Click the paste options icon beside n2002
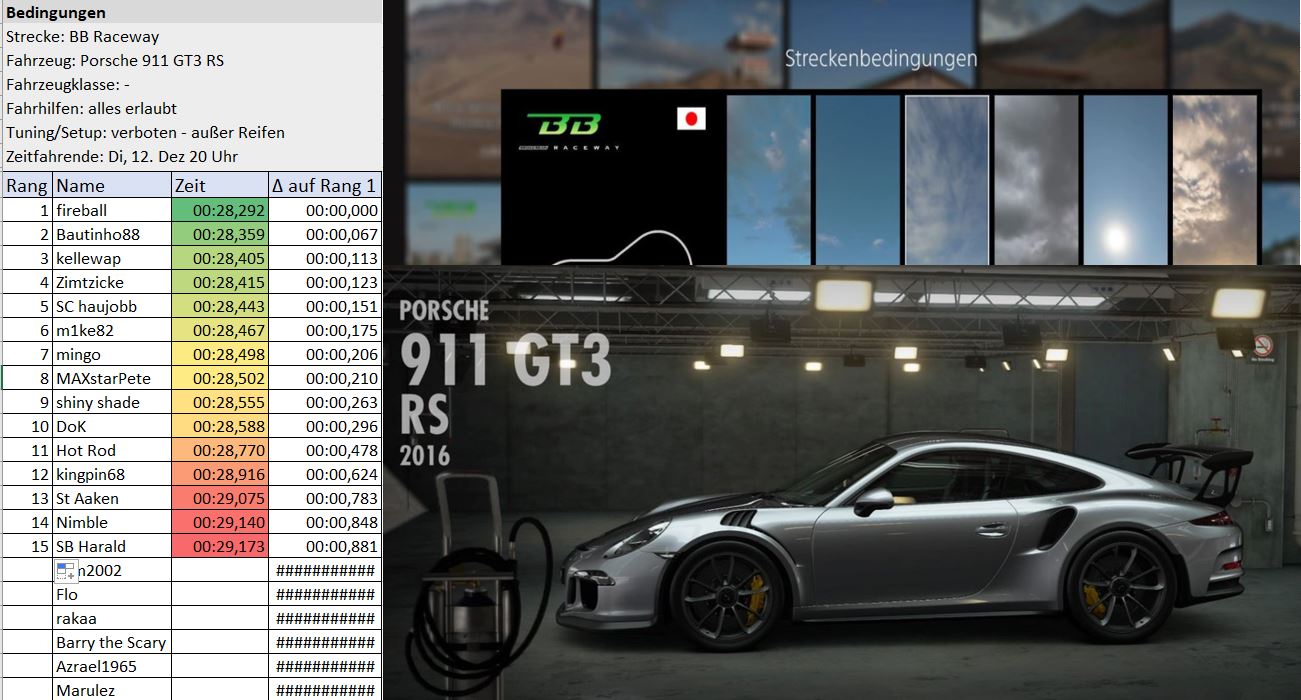 tap(67, 571)
